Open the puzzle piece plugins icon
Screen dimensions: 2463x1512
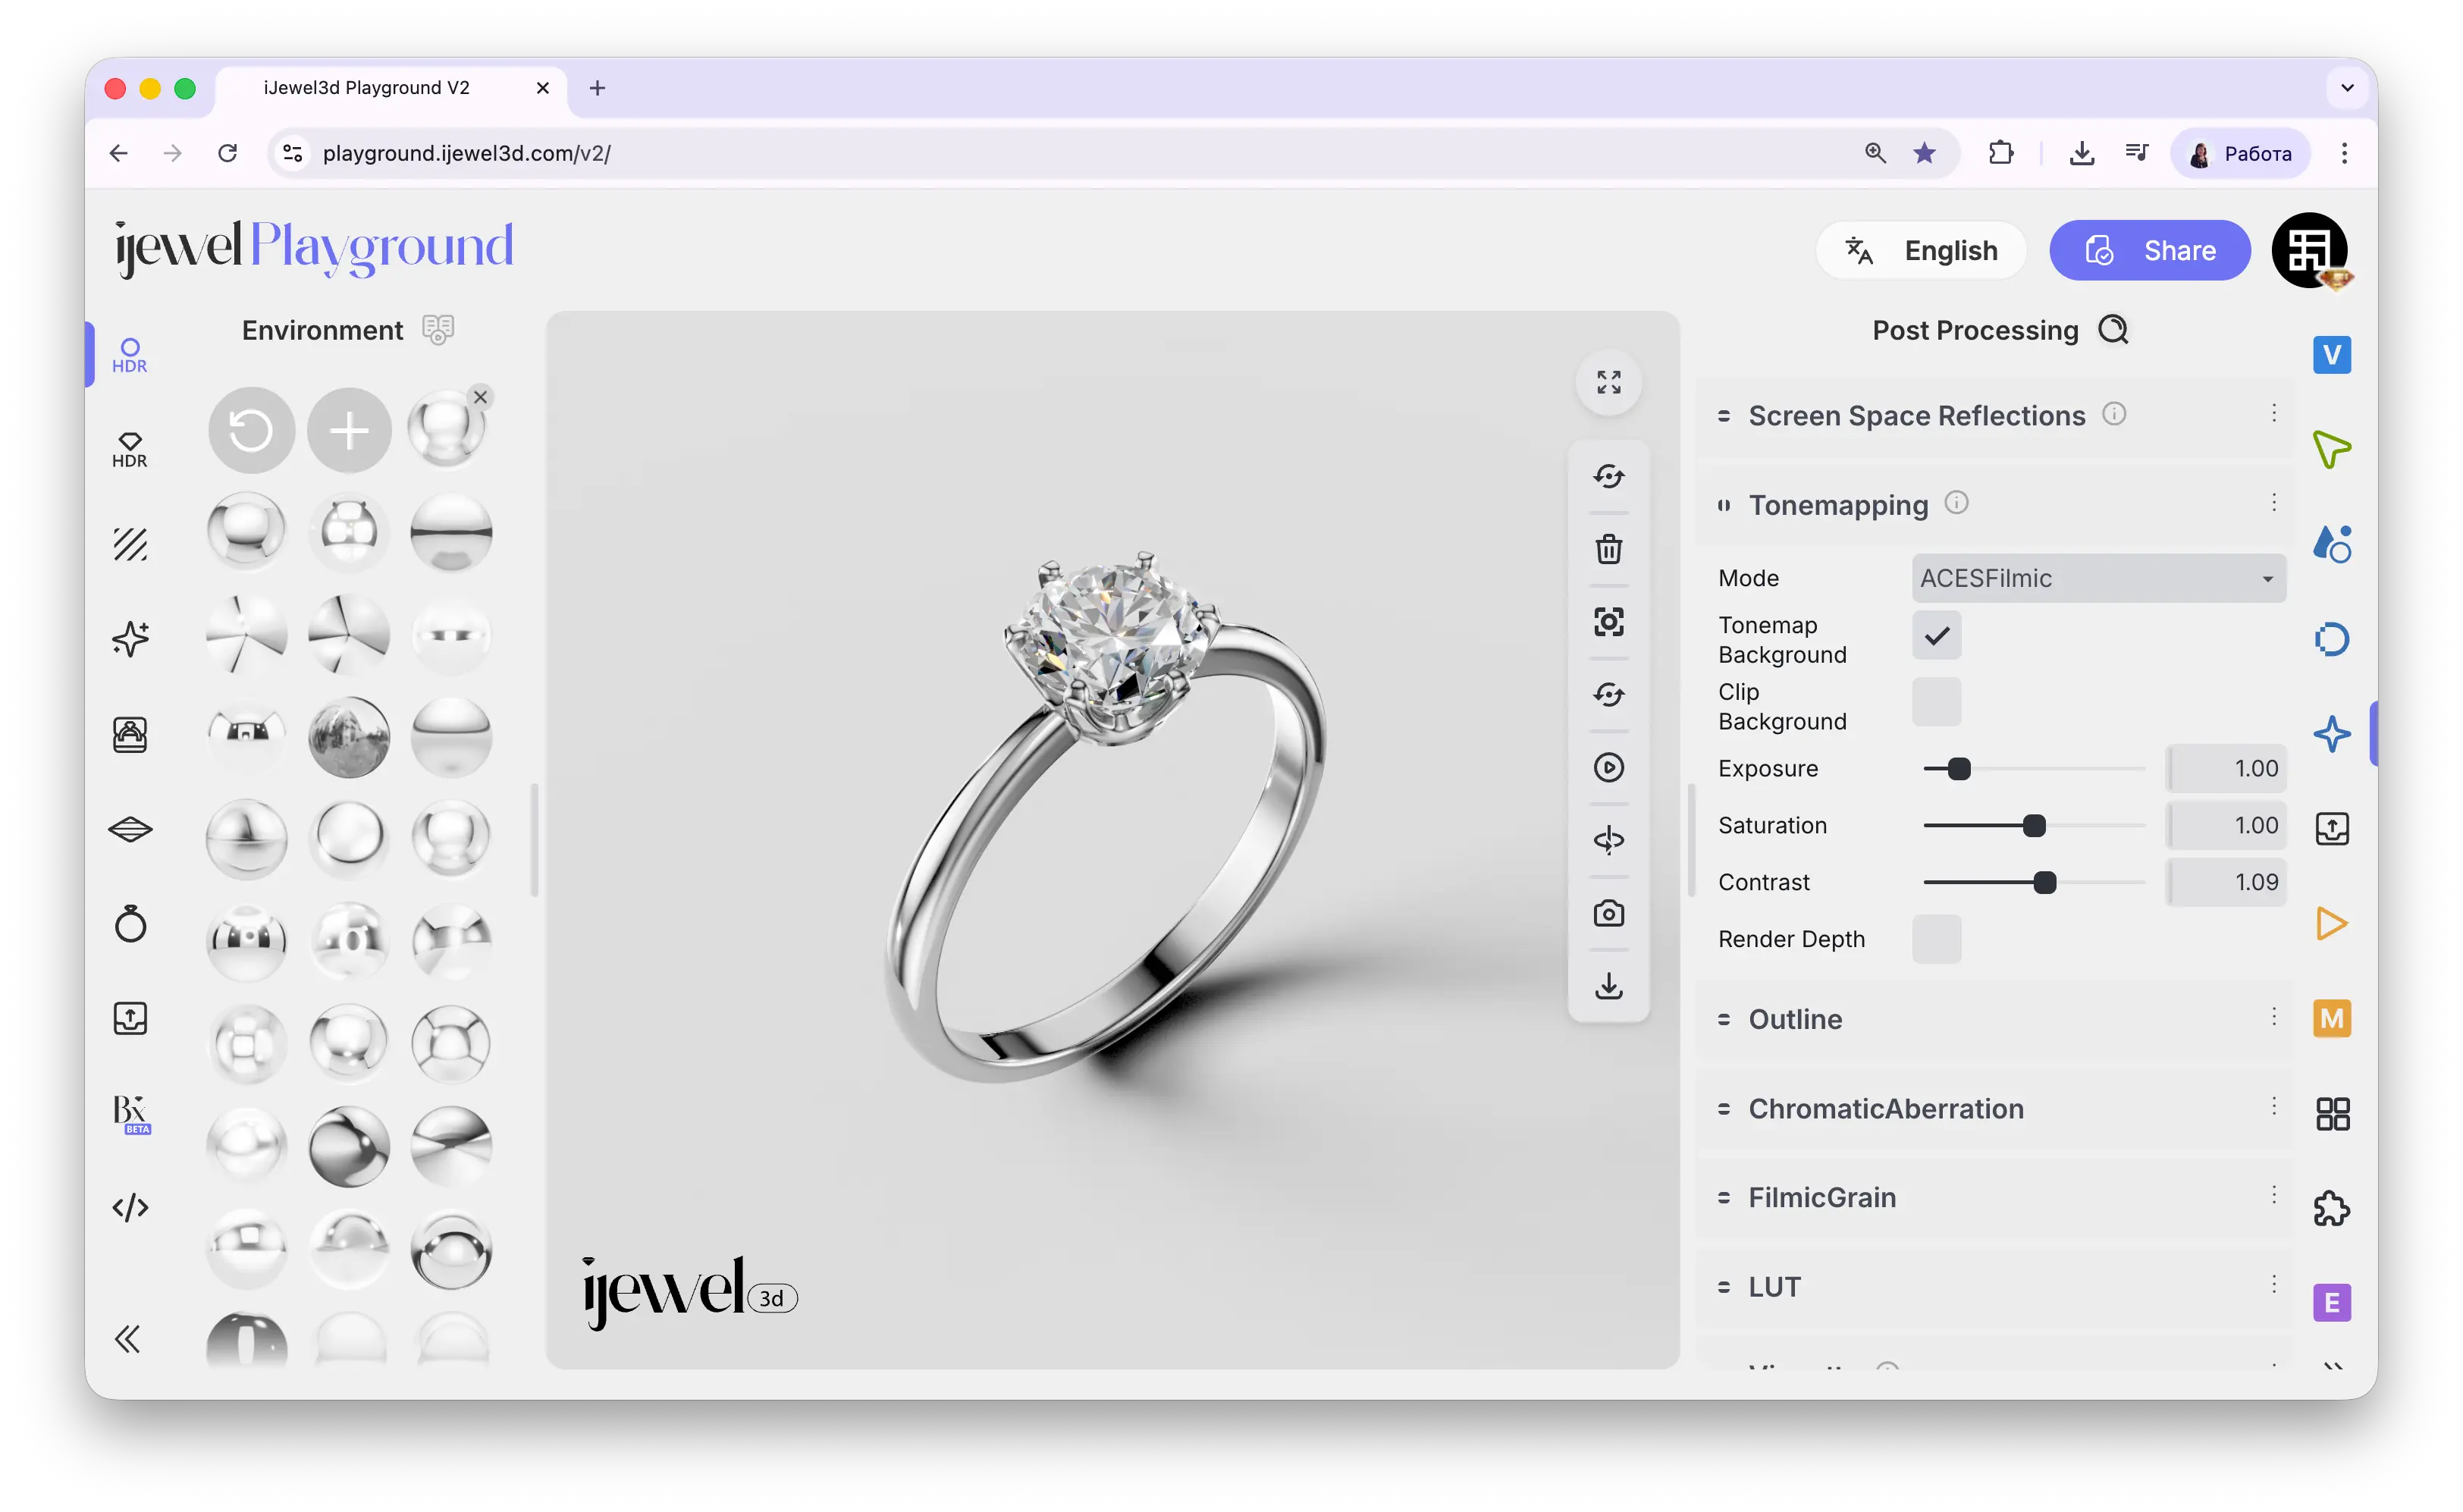pos(2331,1208)
